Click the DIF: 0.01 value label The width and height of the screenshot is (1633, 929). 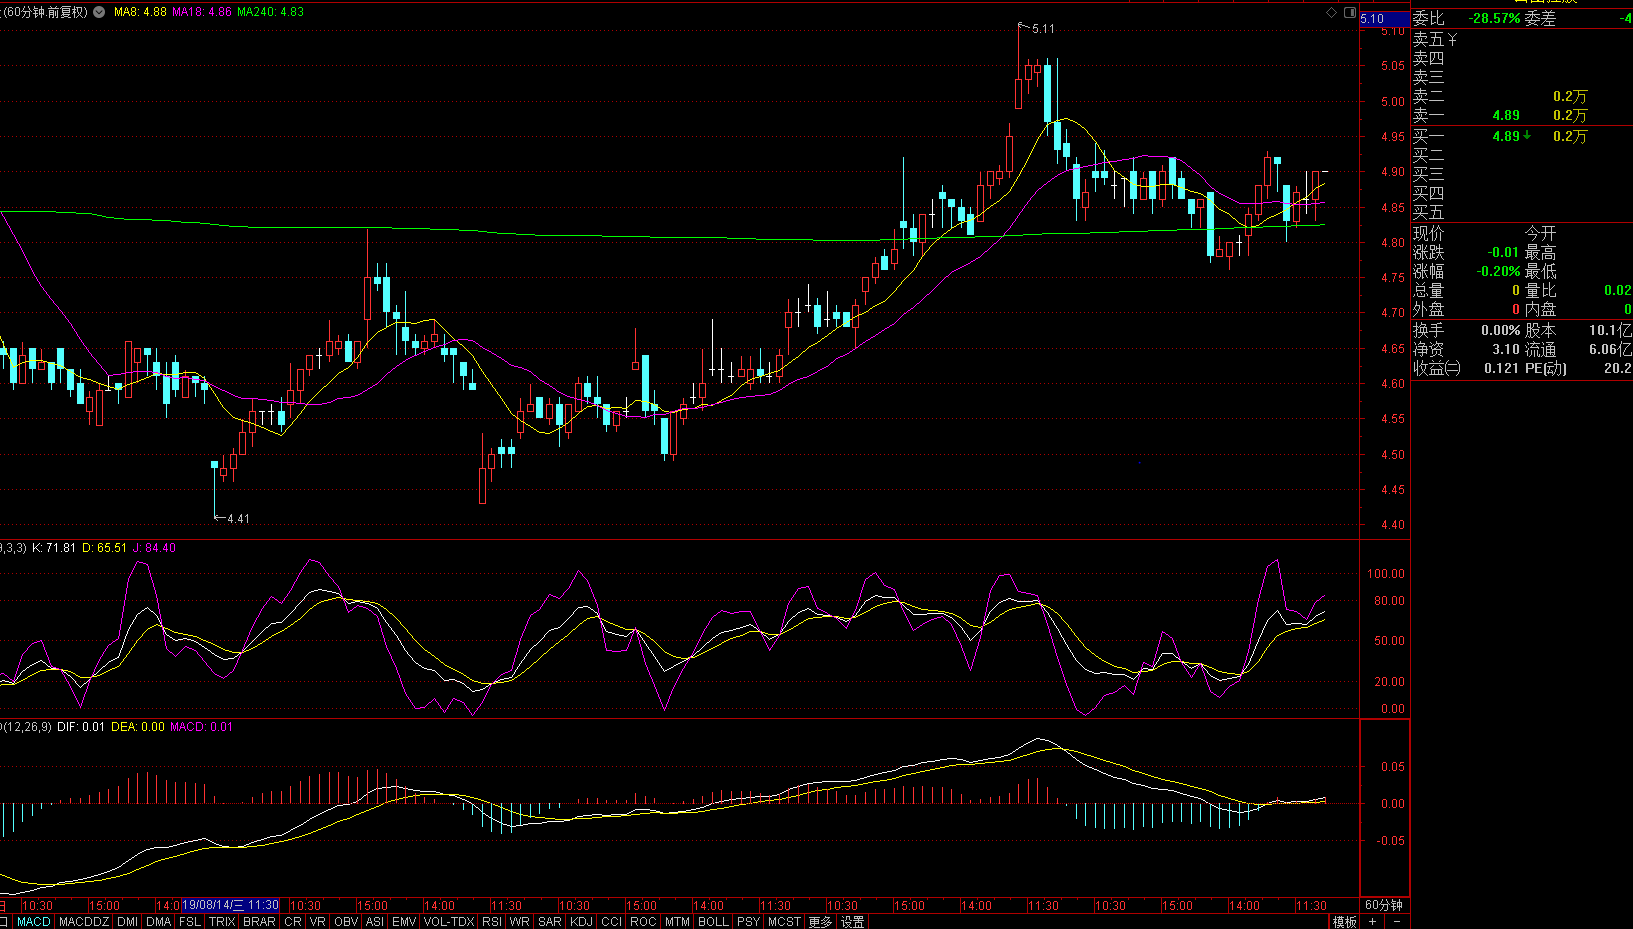tap(81, 727)
